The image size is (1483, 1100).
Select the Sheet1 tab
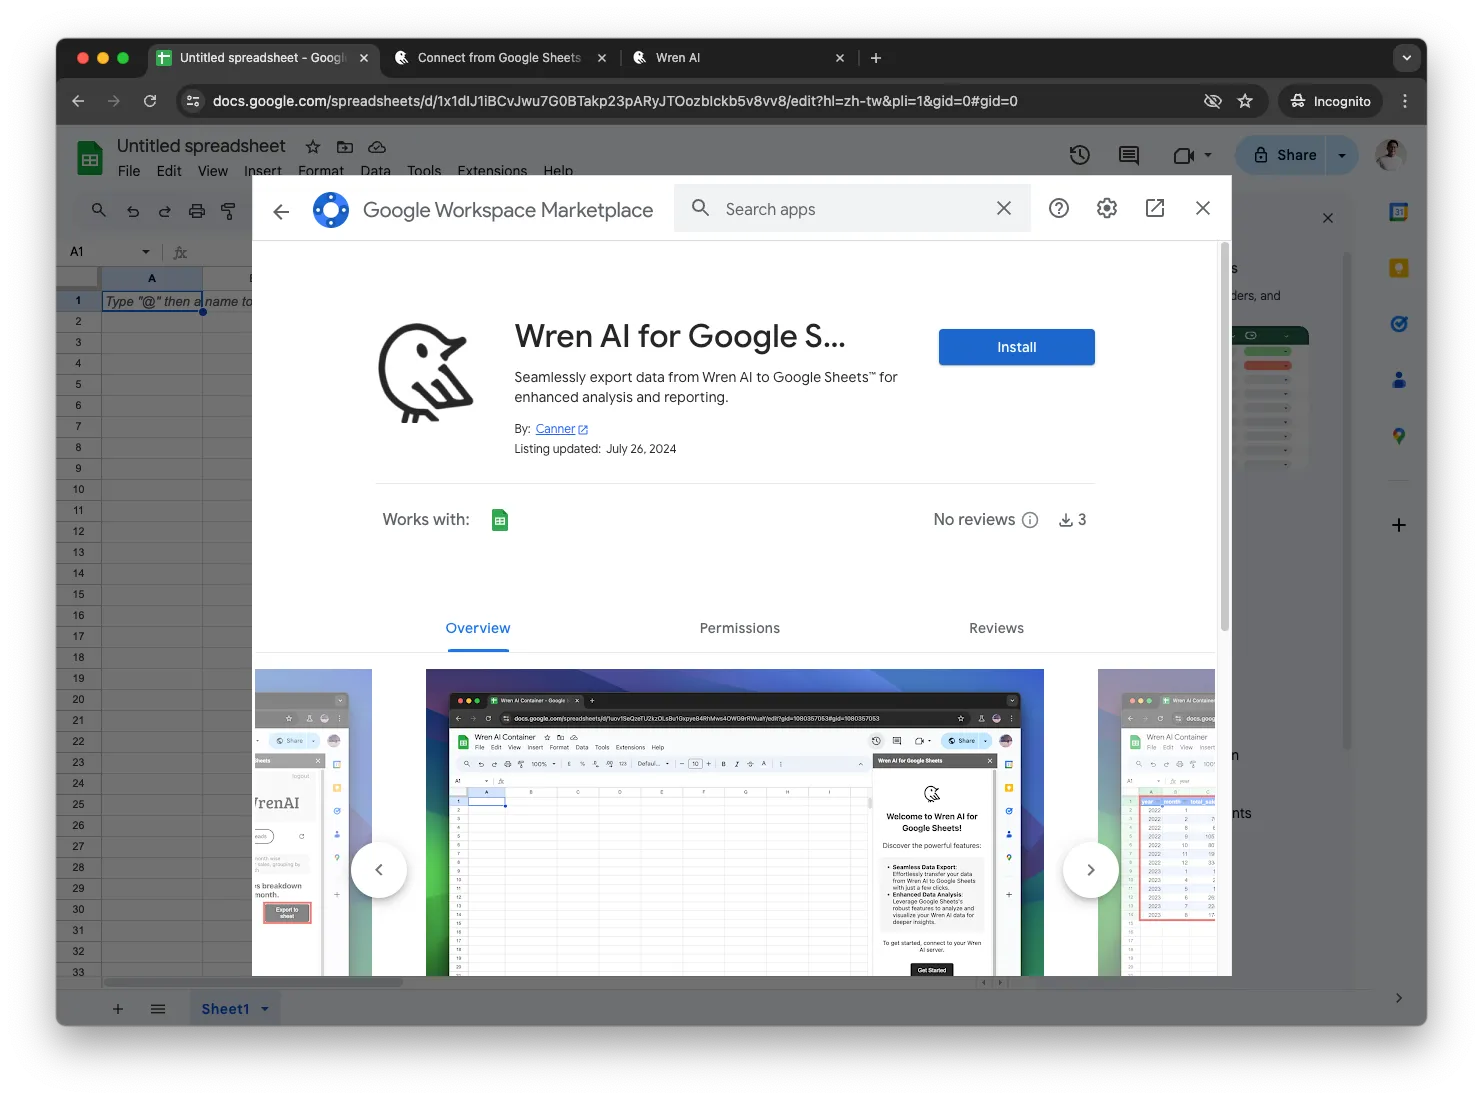(225, 1009)
